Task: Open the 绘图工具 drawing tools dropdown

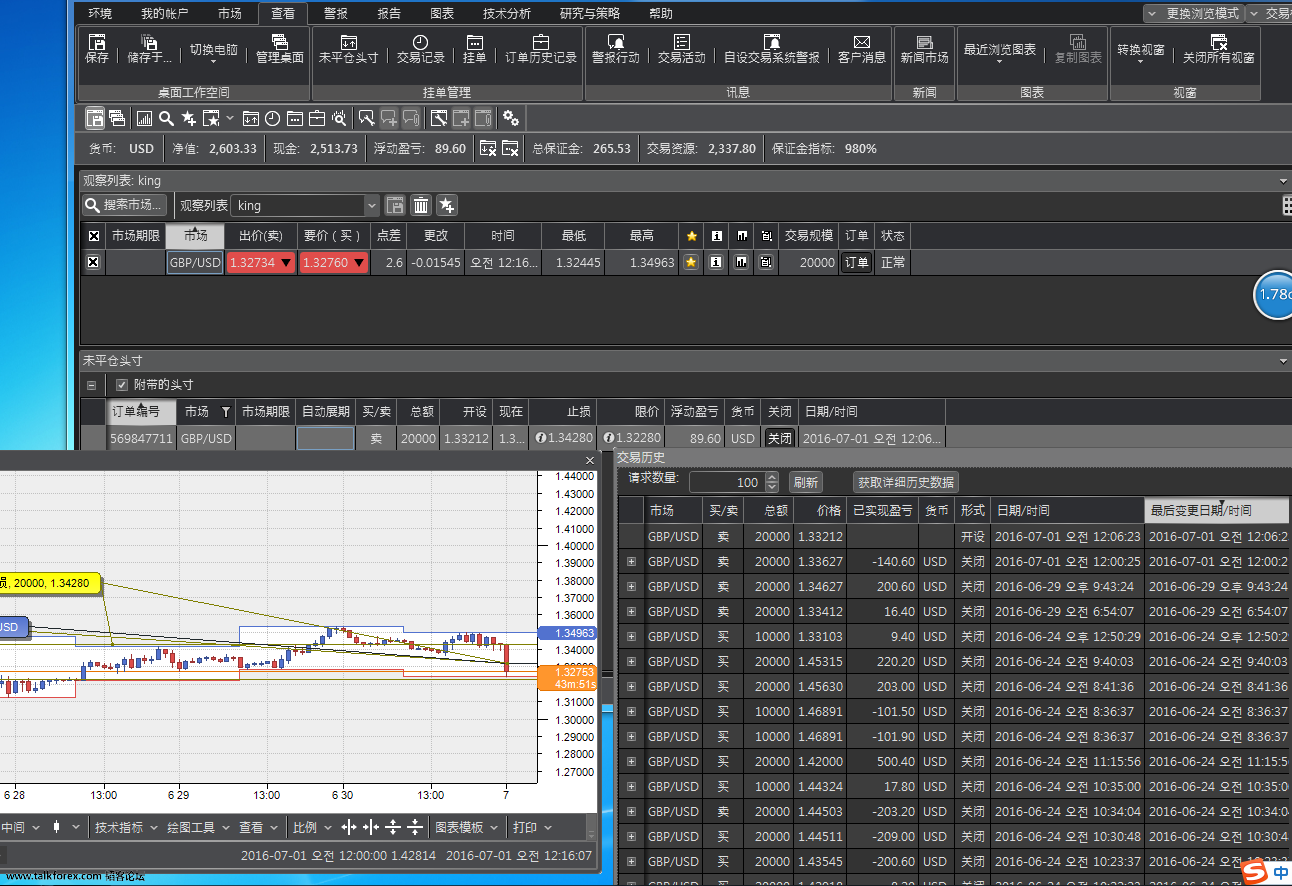Action: pyautogui.click(x=197, y=827)
